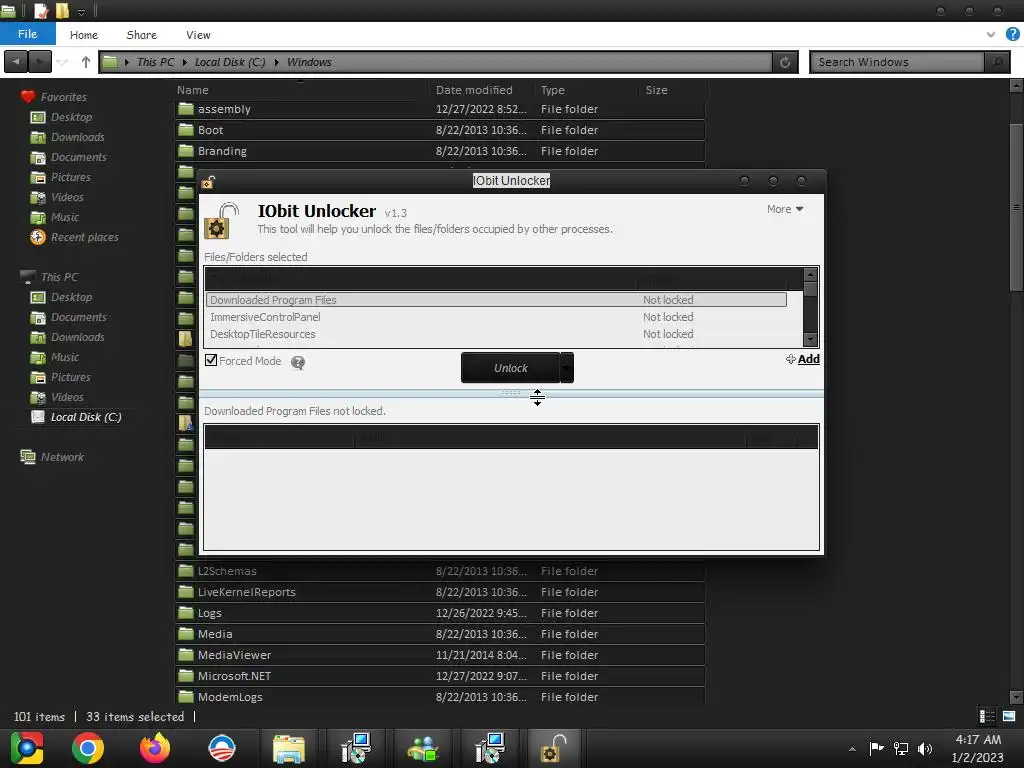Viewport: 1024px width, 768px height.
Task: Open the Share ribbon tab
Action: pyautogui.click(x=142, y=35)
